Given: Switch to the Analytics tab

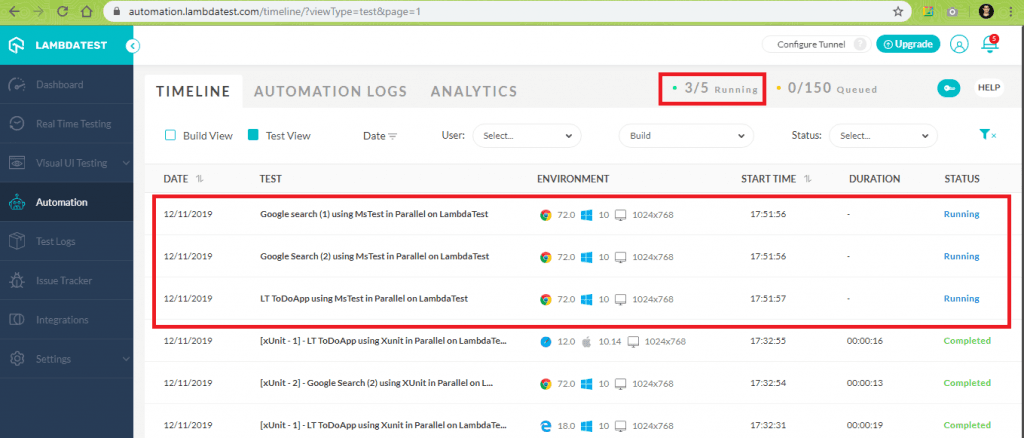Looking at the screenshot, I should (x=473, y=91).
